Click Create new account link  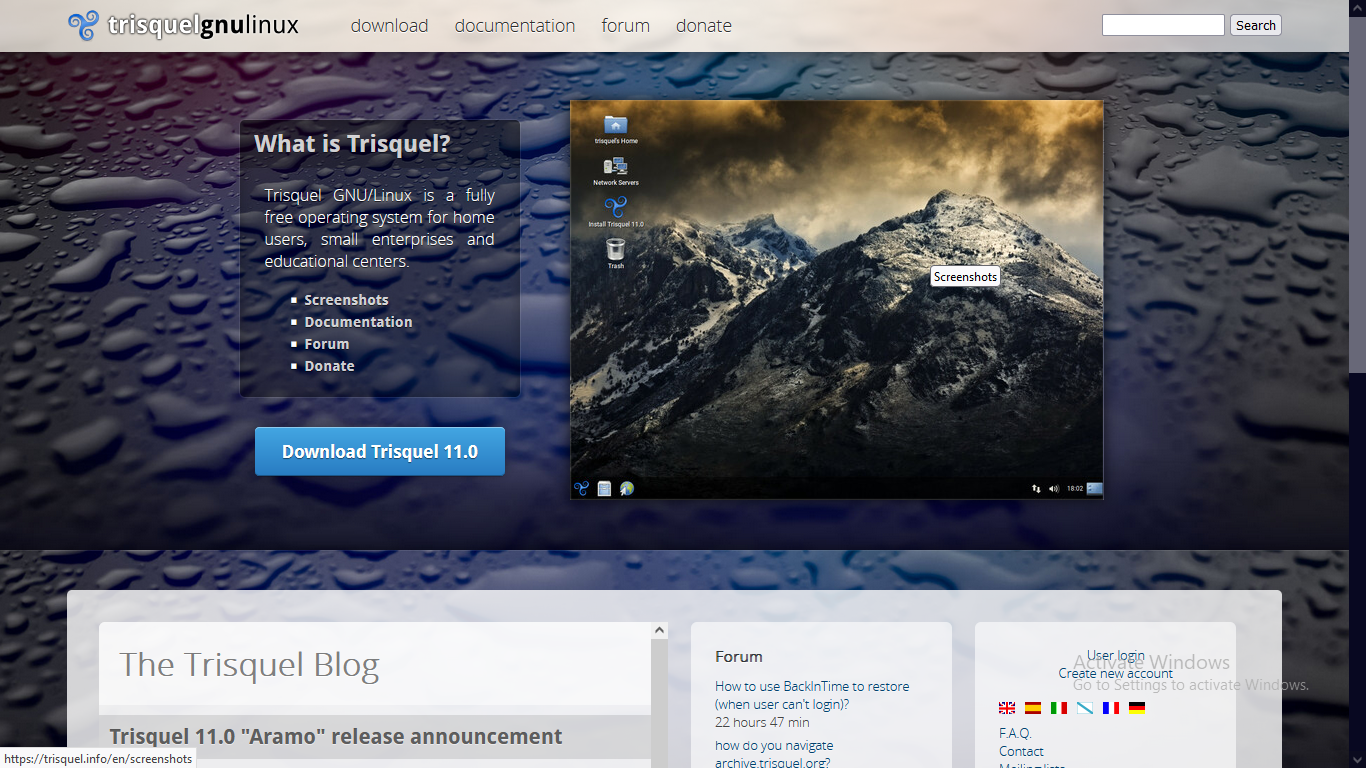[1116, 673]
